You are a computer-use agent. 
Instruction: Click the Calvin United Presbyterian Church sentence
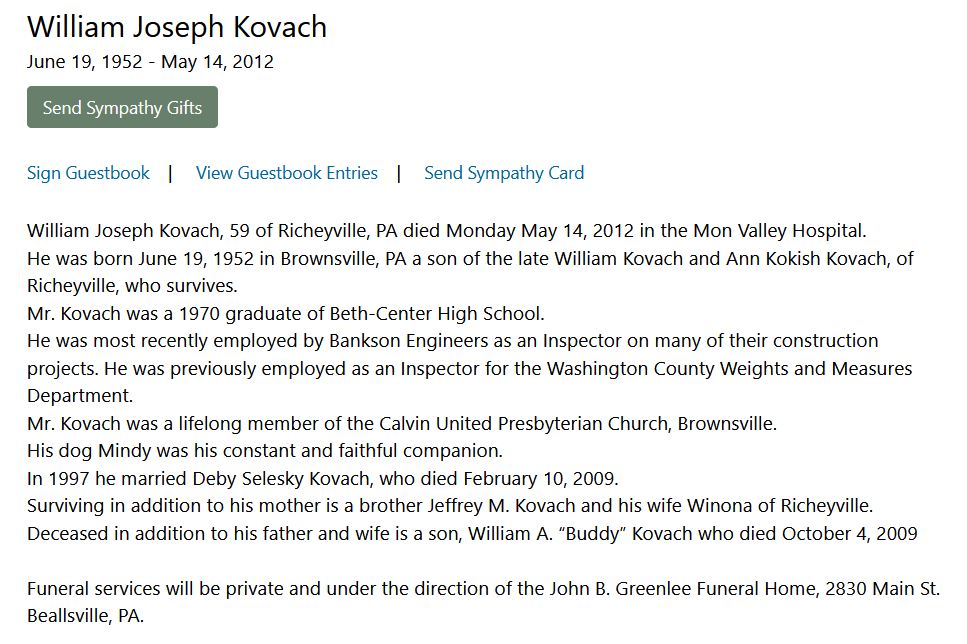click(x=401, y=423)
